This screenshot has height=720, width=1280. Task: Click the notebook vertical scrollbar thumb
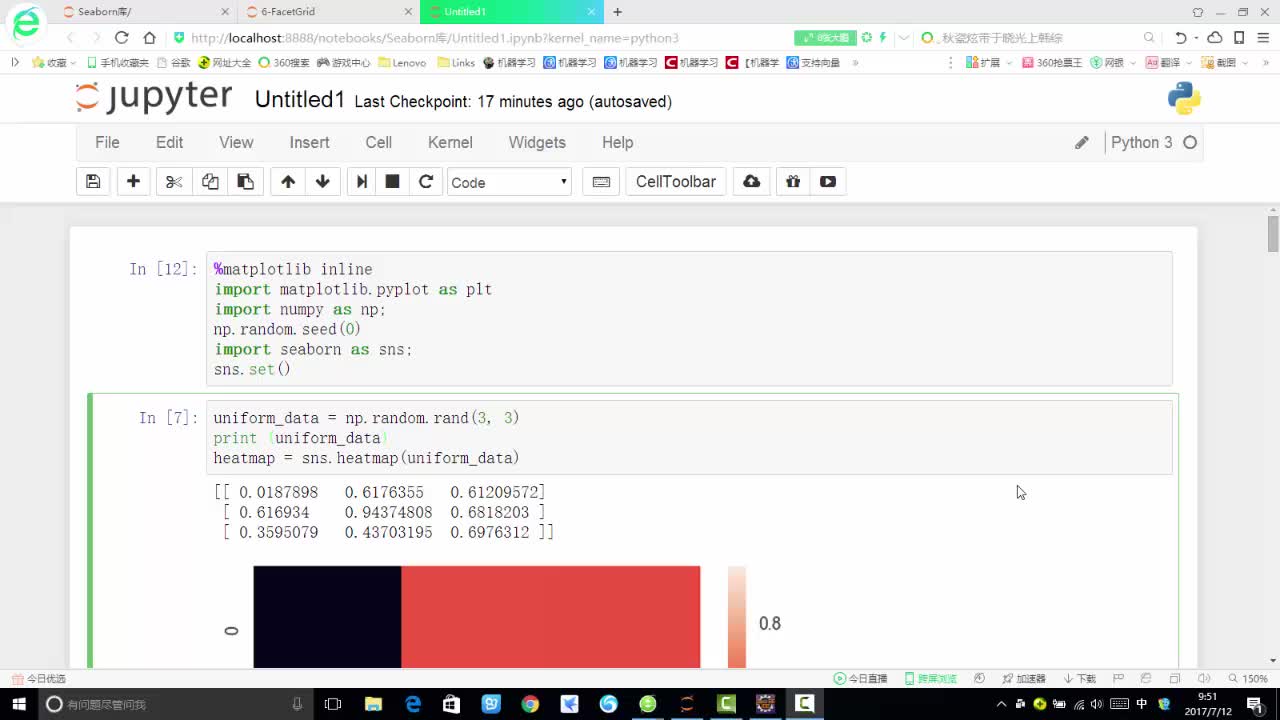point(1273,233)
